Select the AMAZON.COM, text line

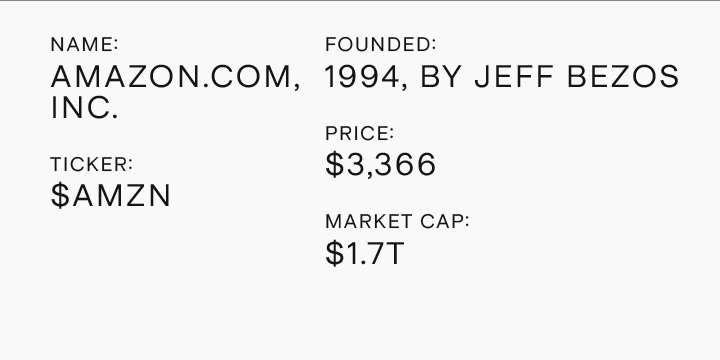tap(176, 77)
